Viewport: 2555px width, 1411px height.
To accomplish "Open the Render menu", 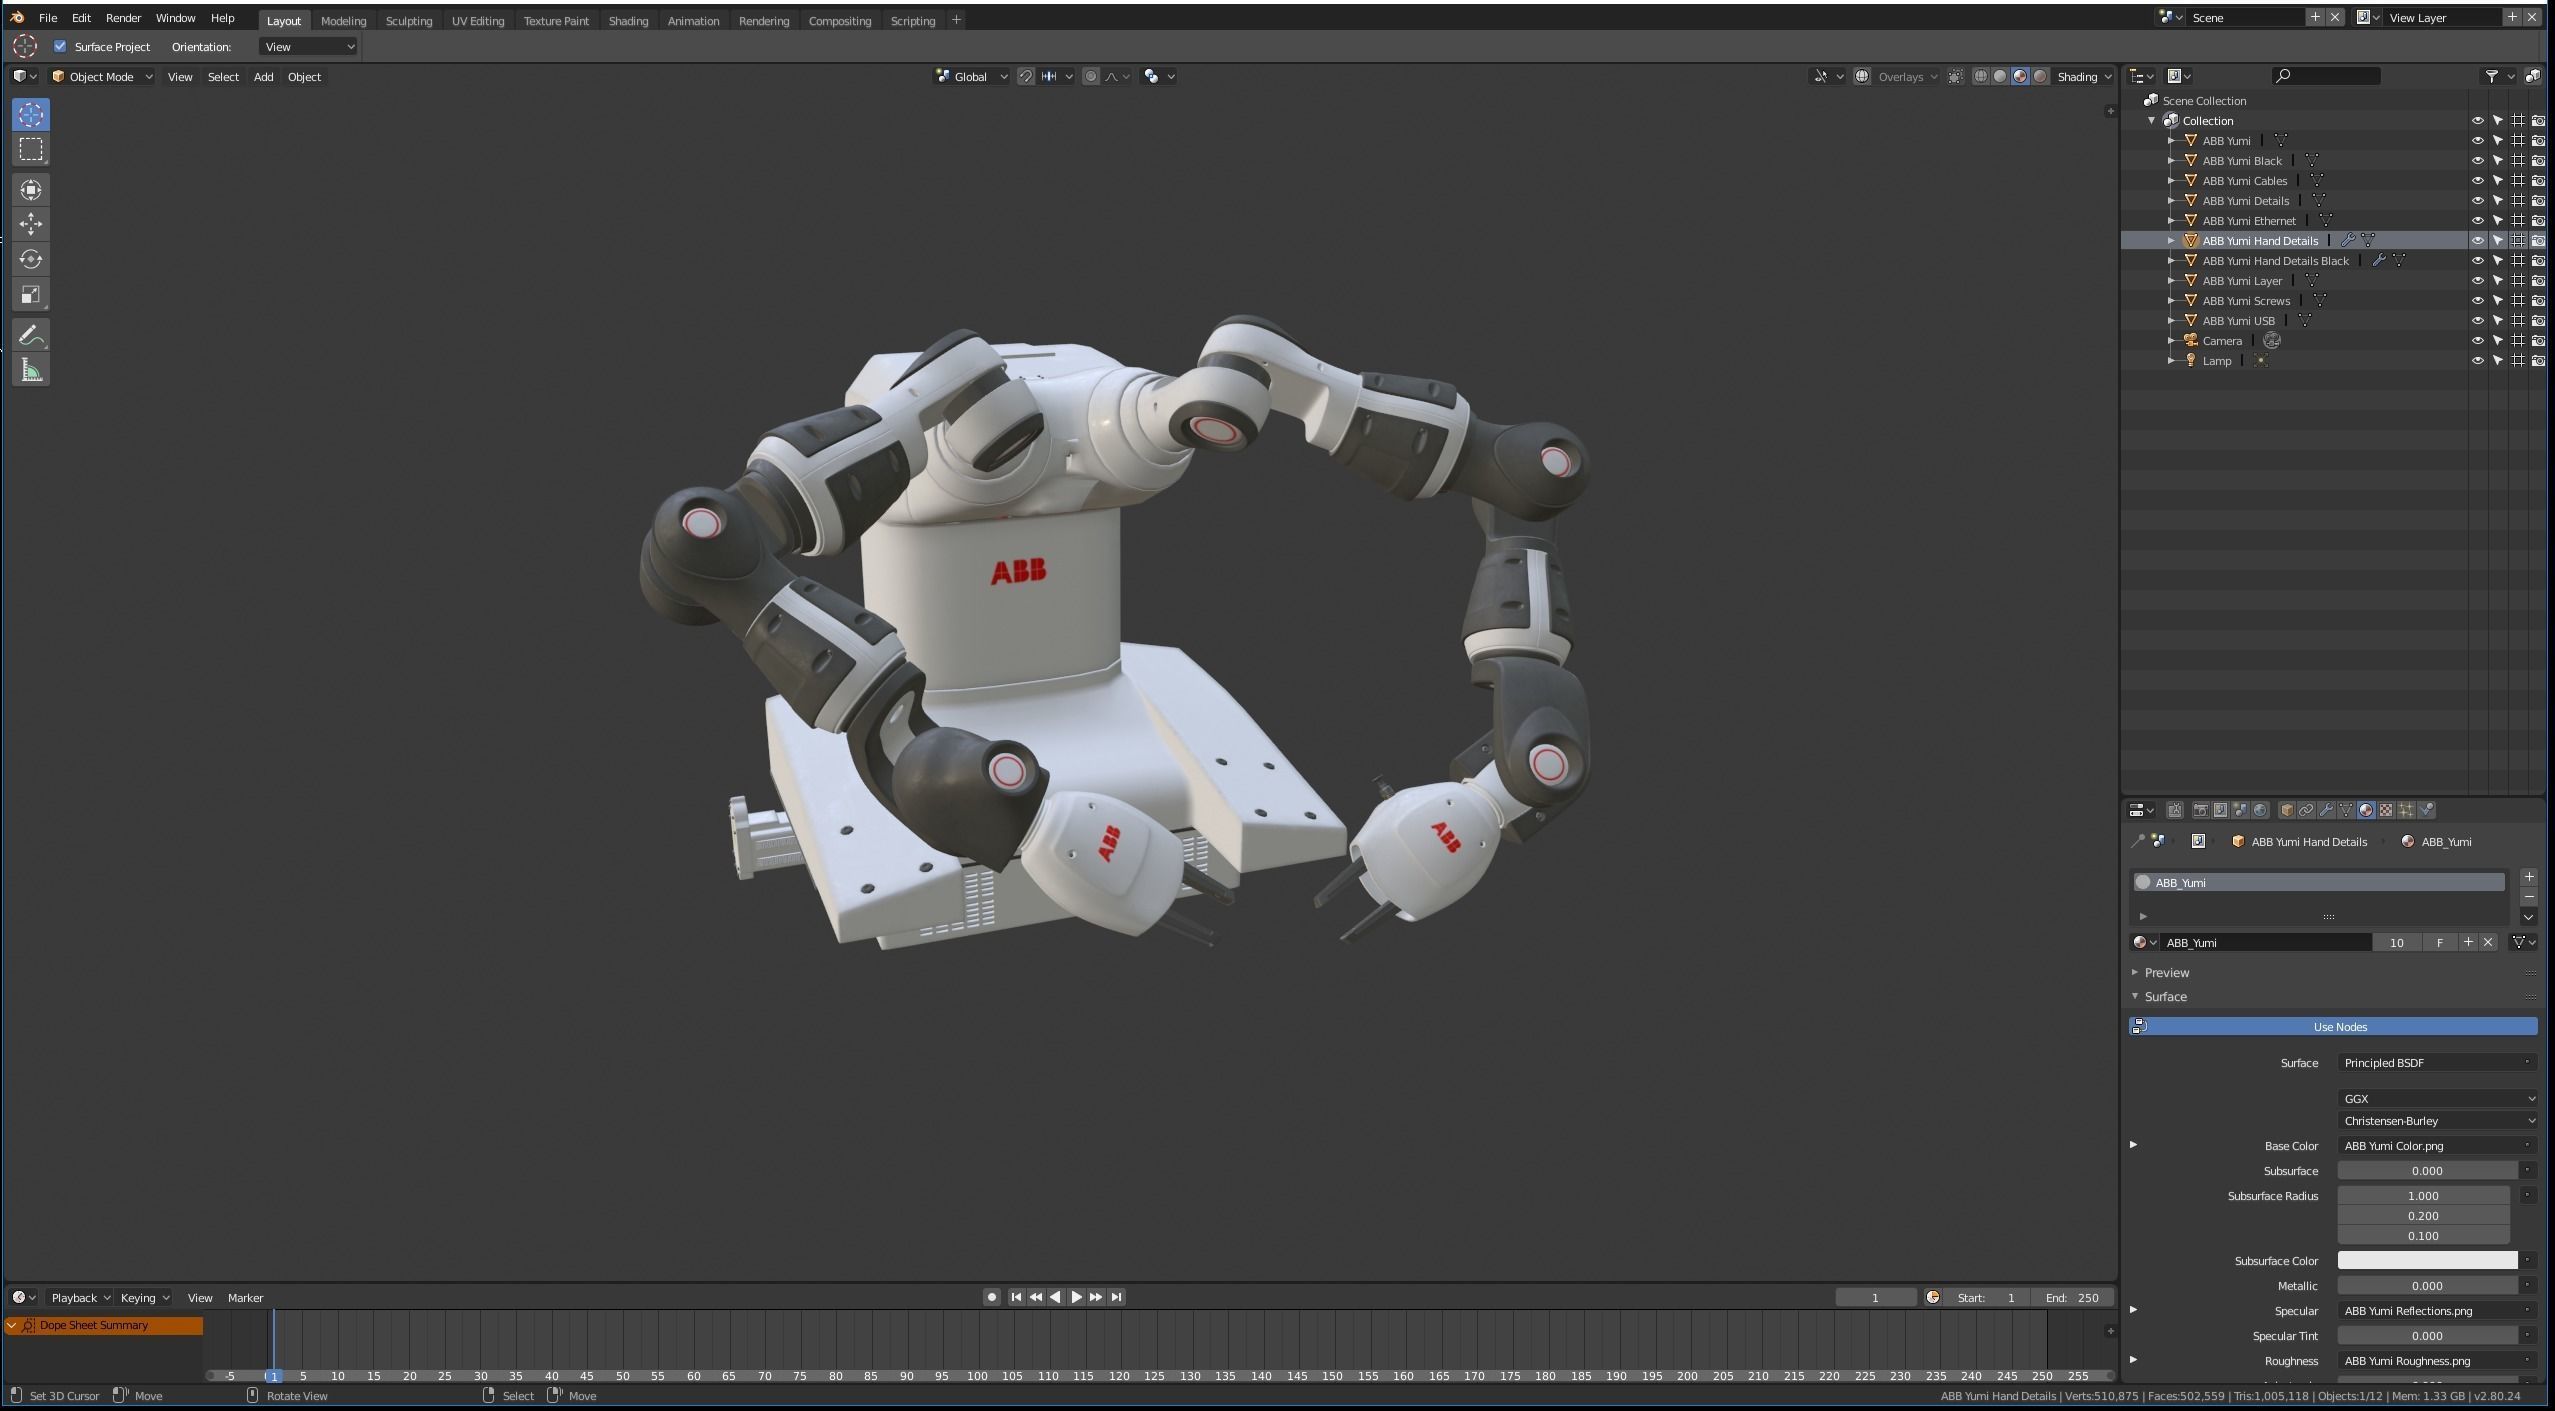I will [x=123, y=18].
